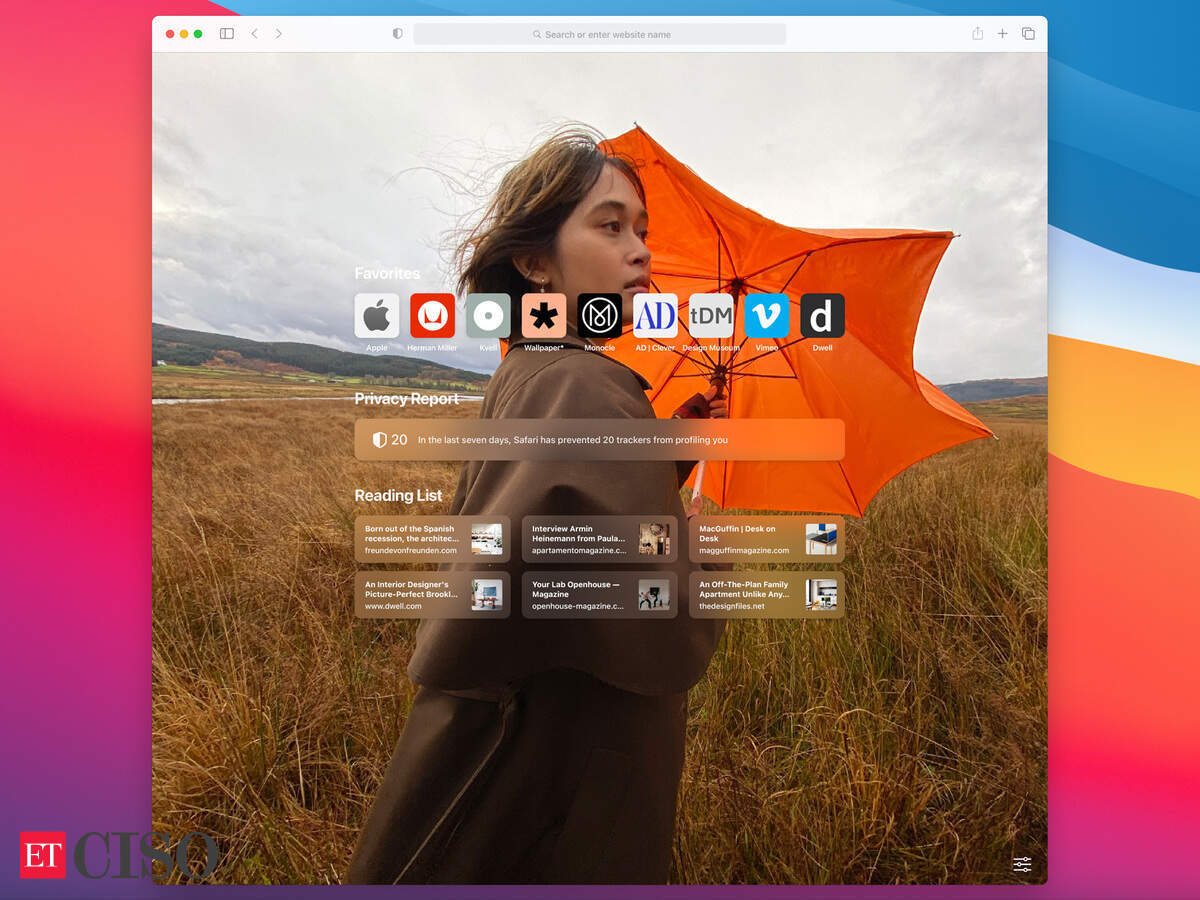
Task: Click the privacy shield icon in toolbar
Action: [397, 34]
